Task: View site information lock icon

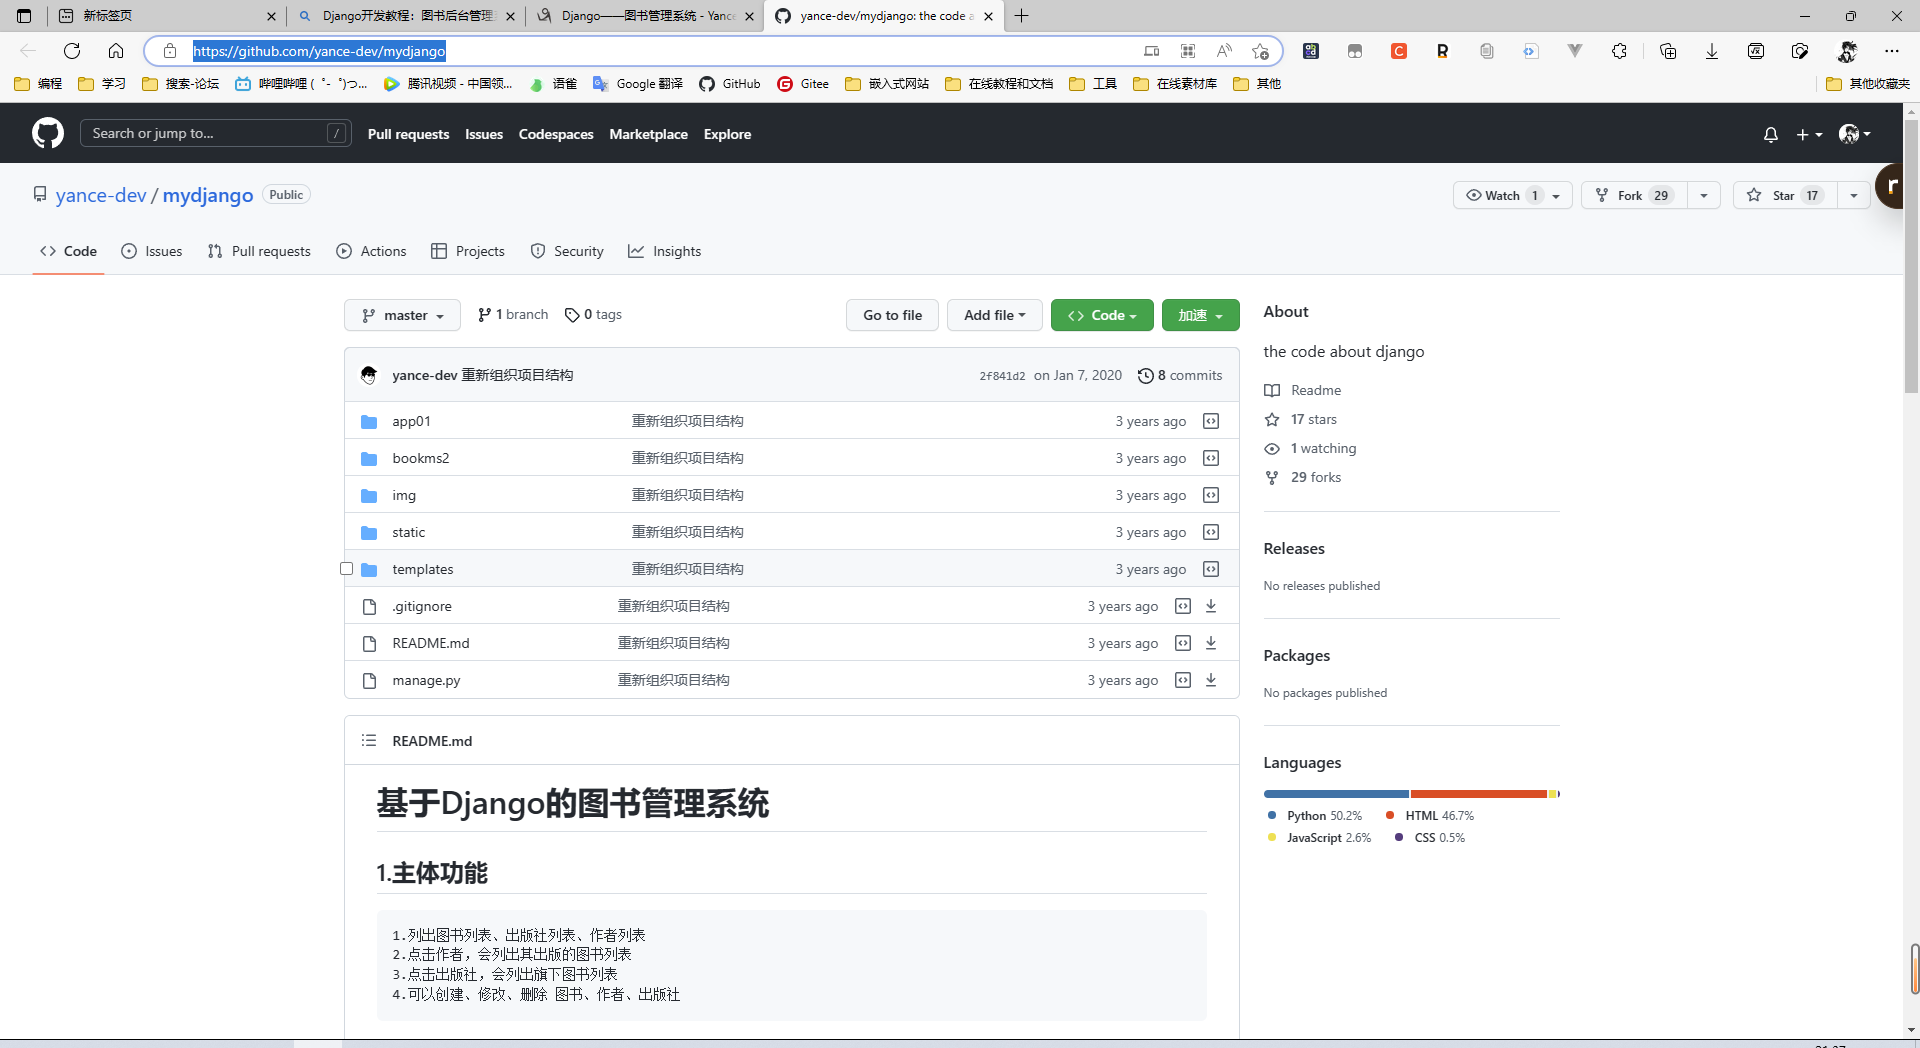Action: (x=170, y=51)
